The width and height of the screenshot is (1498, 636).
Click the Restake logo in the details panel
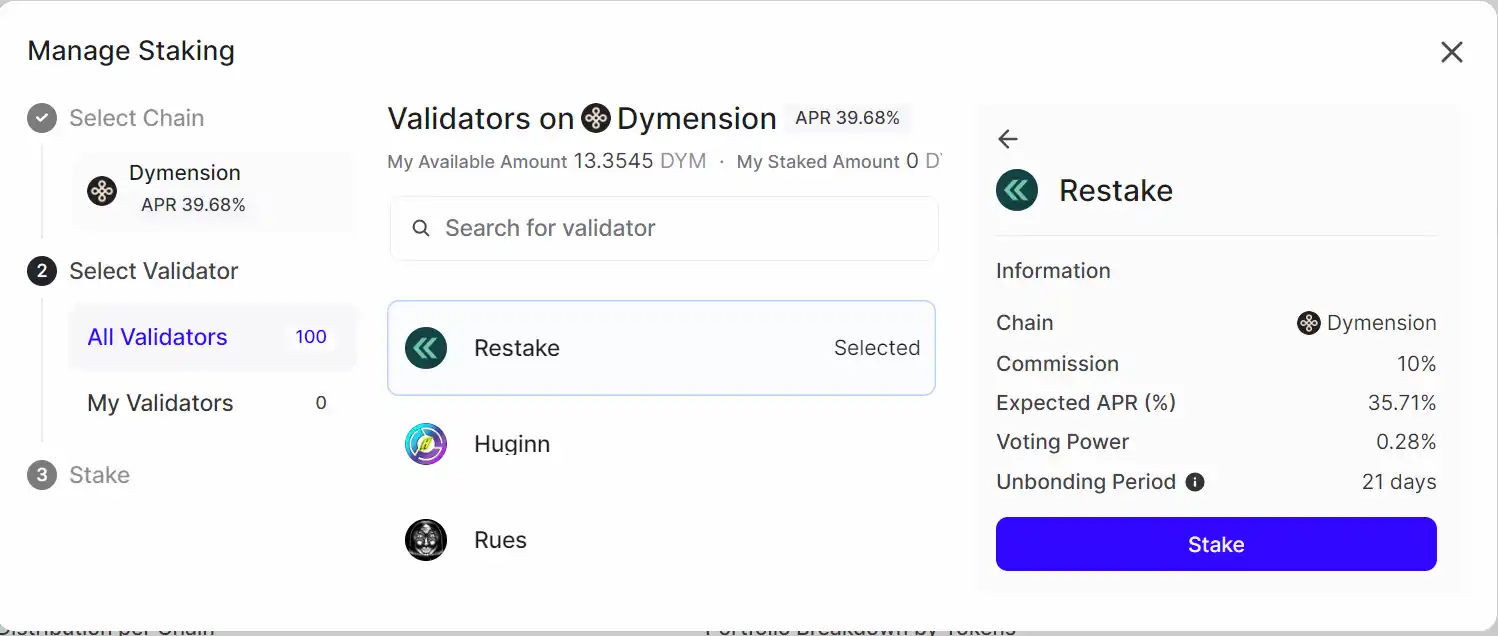[1017, 190]
